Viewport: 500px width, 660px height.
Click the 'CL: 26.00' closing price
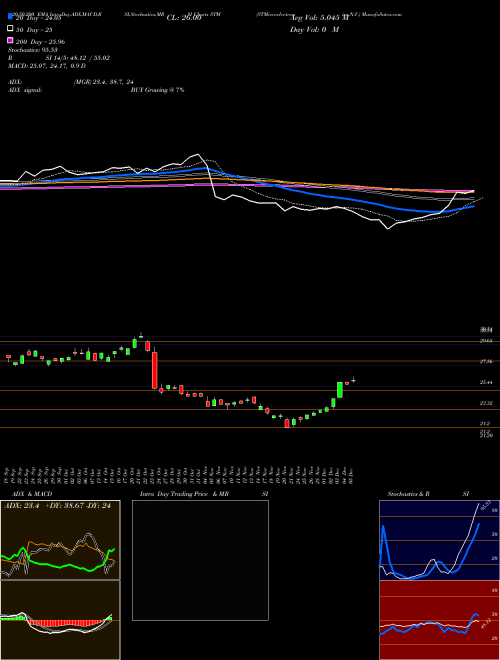(184, 18)
